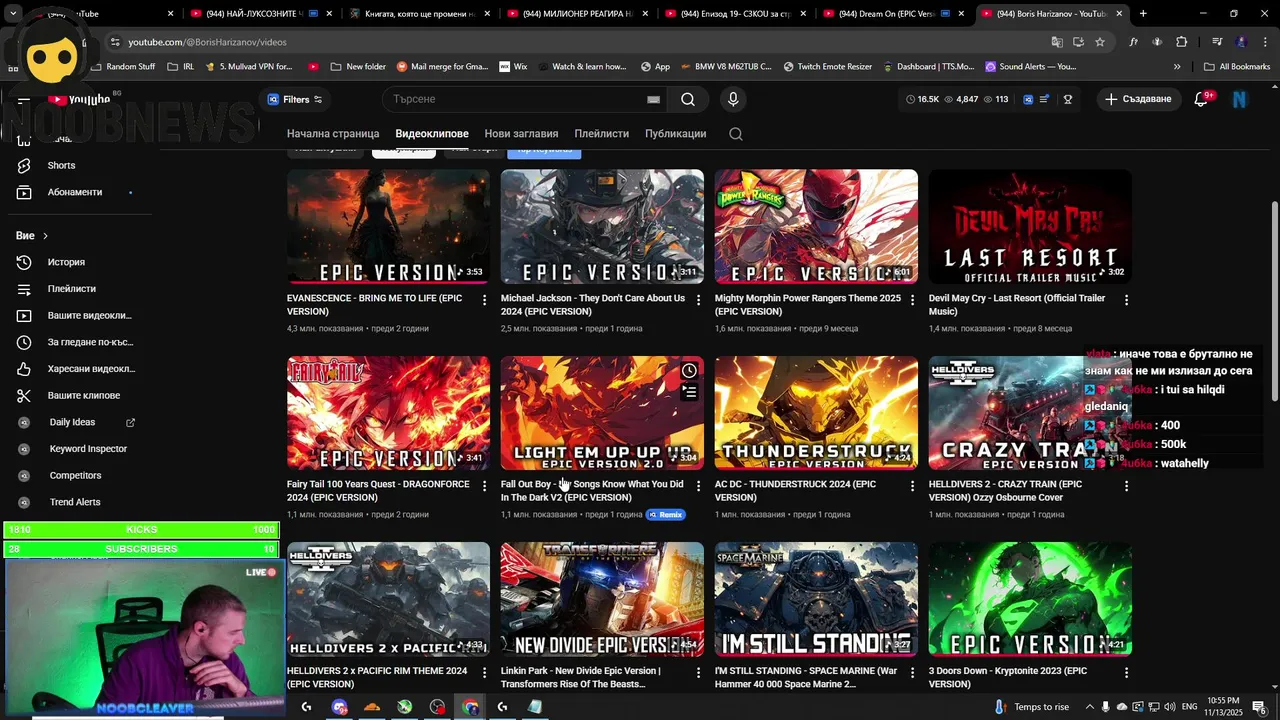Select the Видеоклипове tab
Screen dimensions: 1280x720
tap(432, 133)
